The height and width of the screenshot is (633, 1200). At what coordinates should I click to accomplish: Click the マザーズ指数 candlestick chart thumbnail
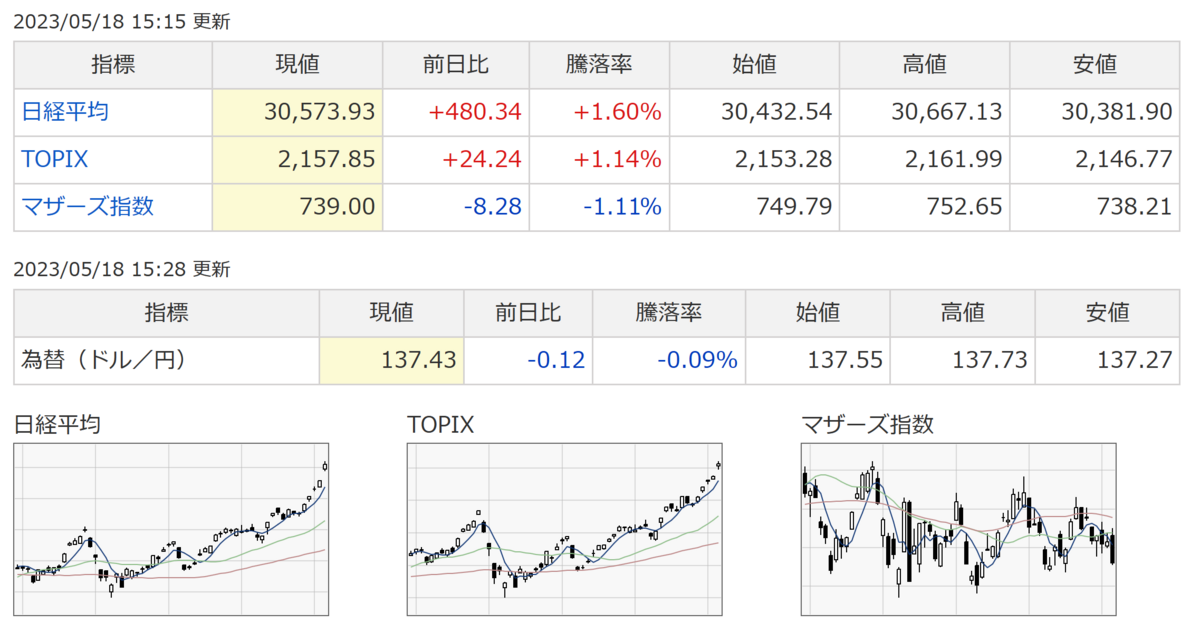[960, 529]
